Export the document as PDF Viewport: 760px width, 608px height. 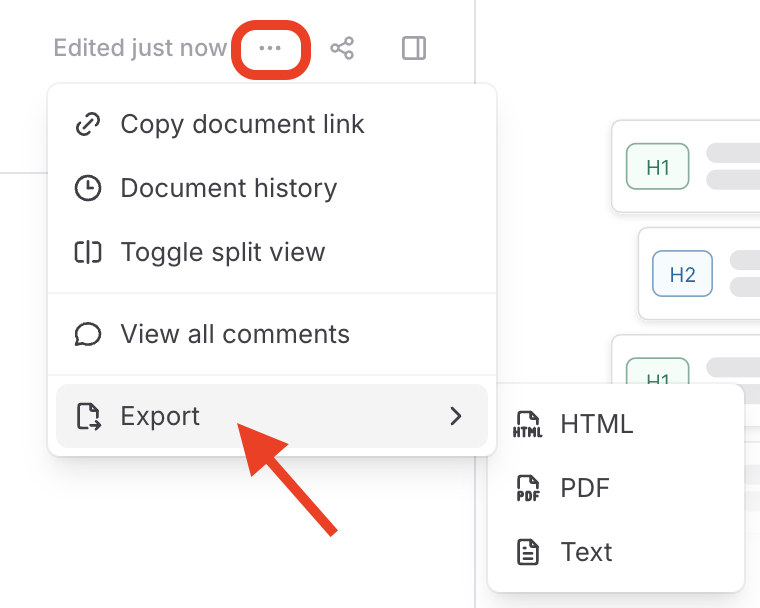(x=585, y=488)
